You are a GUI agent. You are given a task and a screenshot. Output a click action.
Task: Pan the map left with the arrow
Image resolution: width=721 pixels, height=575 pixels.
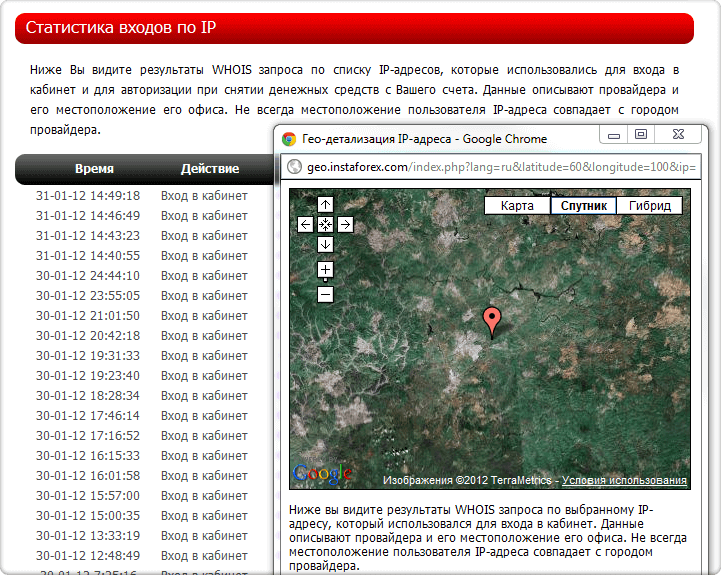point(305,224)
